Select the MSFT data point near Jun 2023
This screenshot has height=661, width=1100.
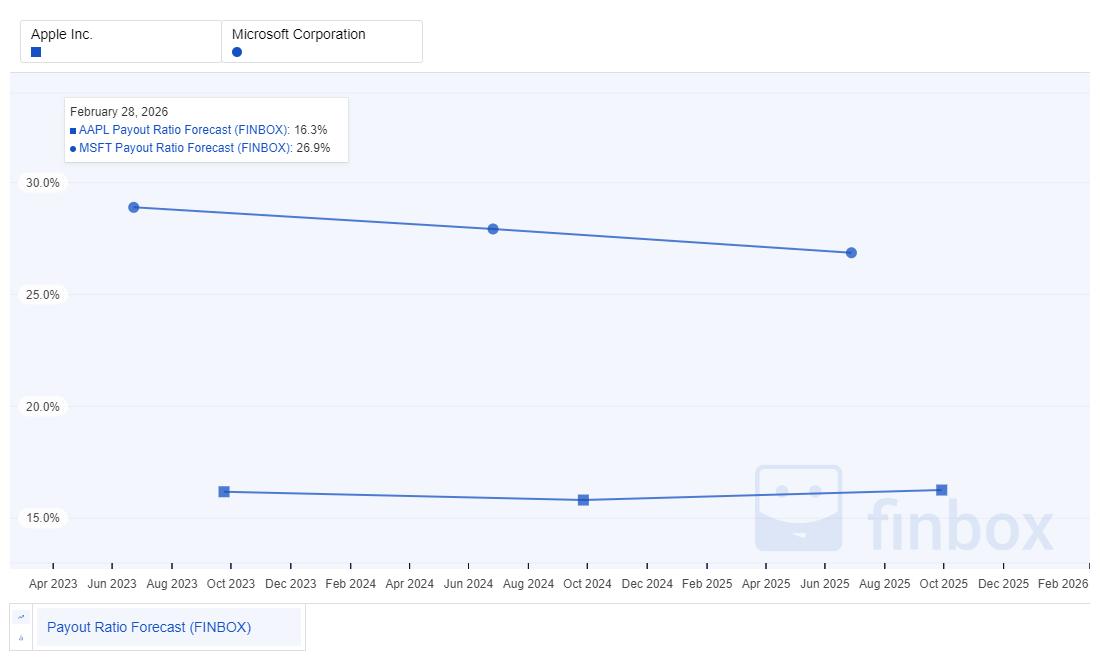[x=133, y=207]
